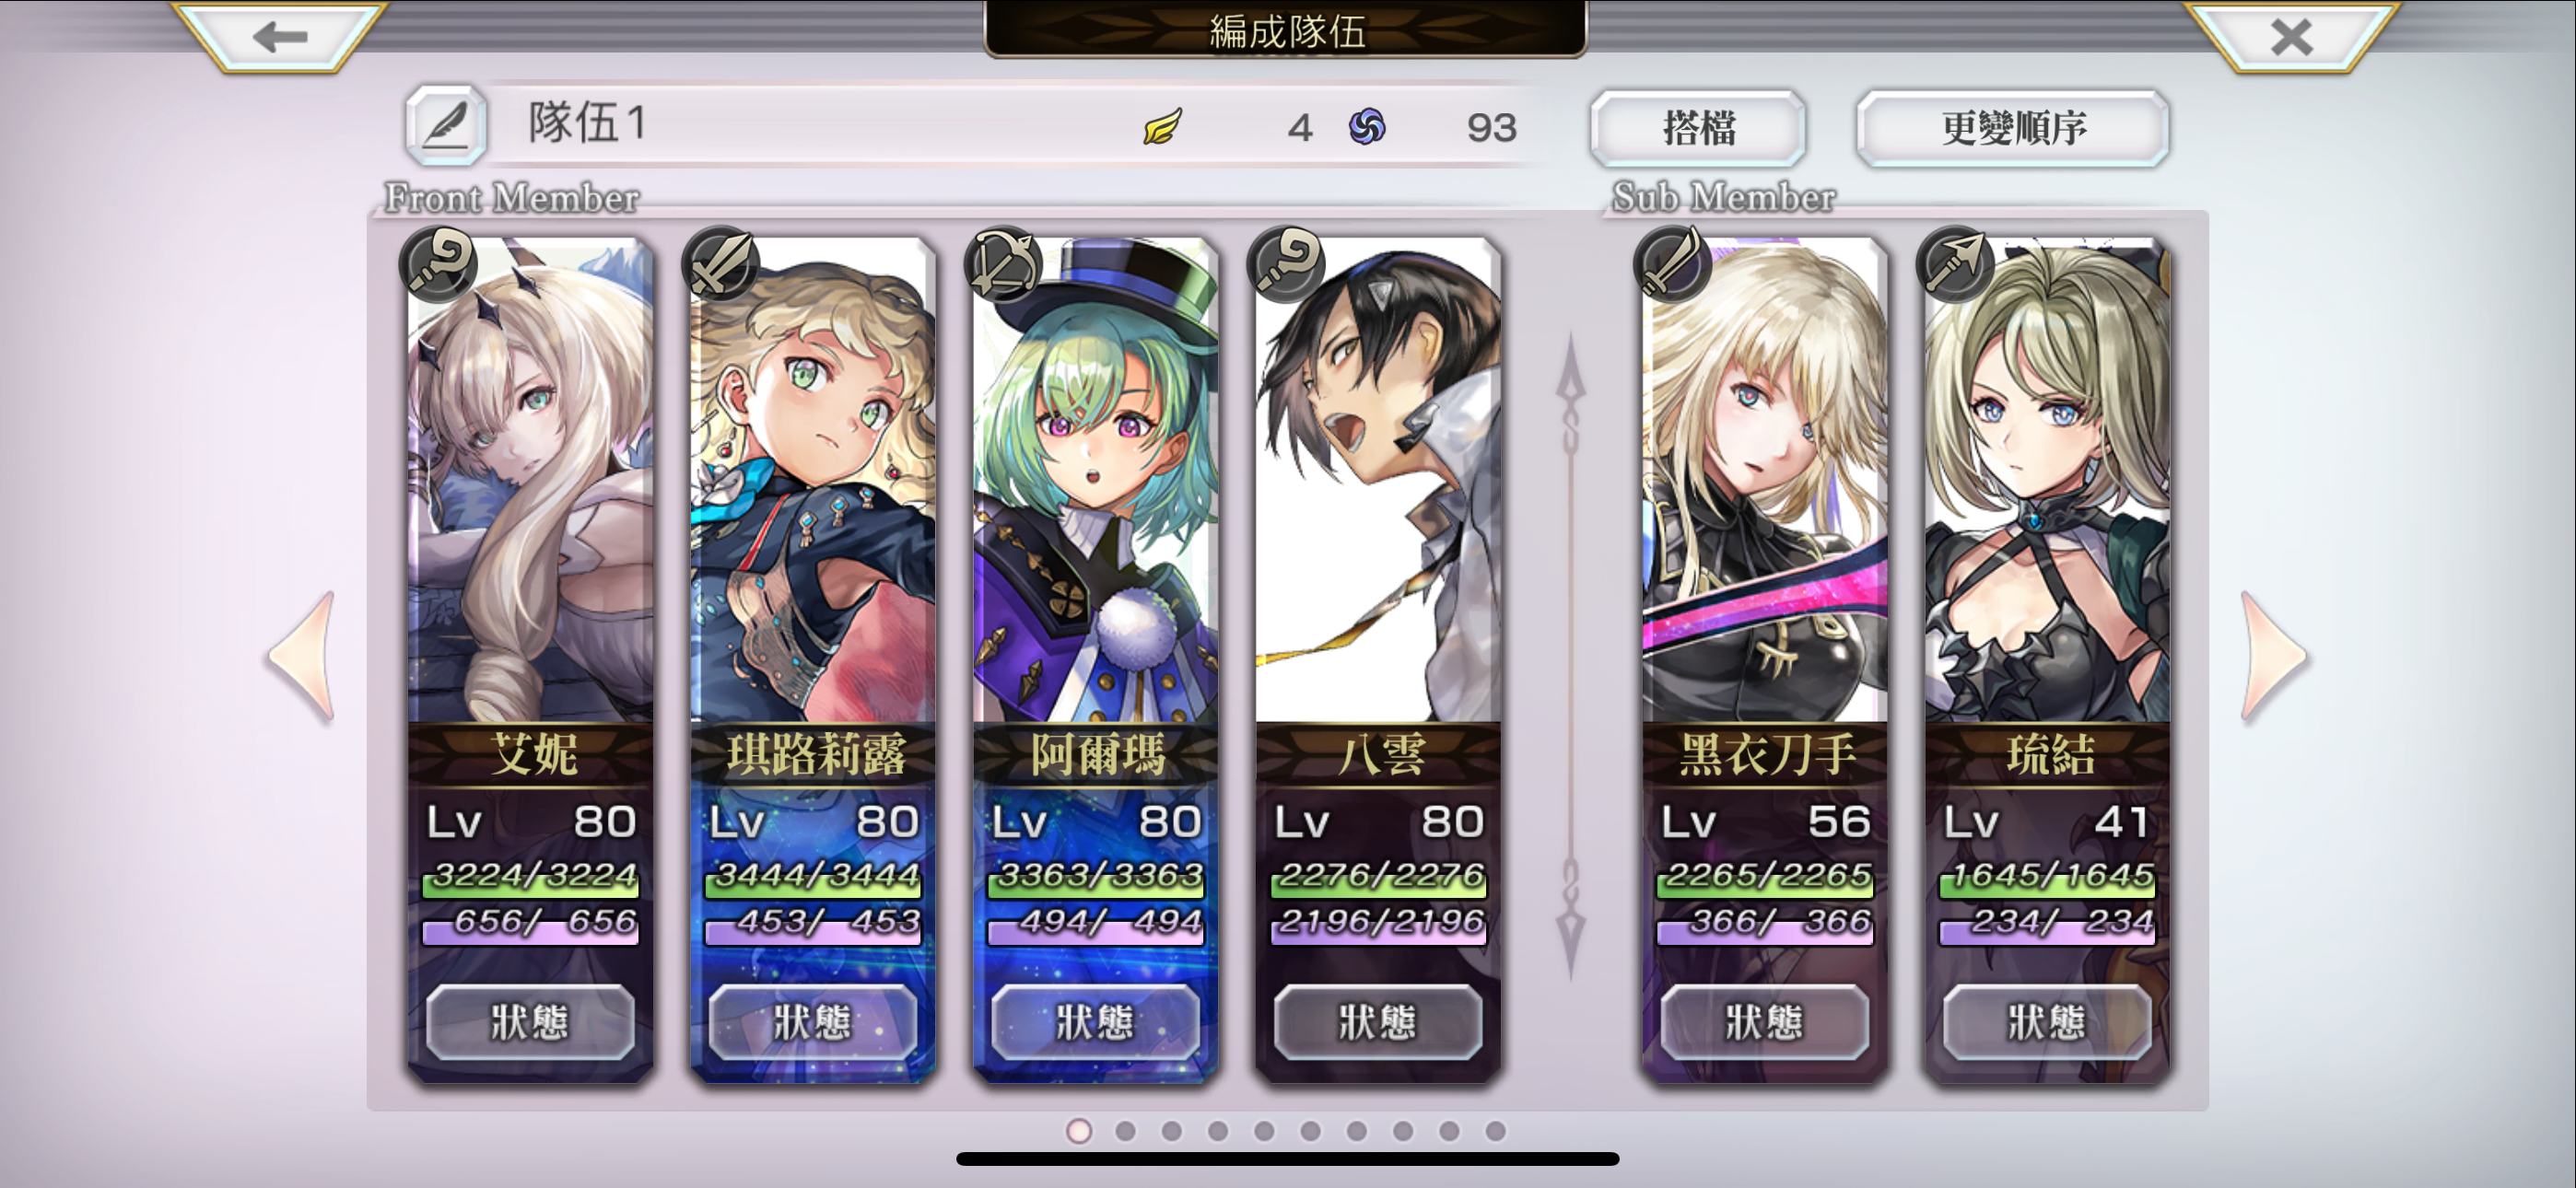
Task: Select the 阿爾瑪 character portrait
Action: click(1096, 480)
